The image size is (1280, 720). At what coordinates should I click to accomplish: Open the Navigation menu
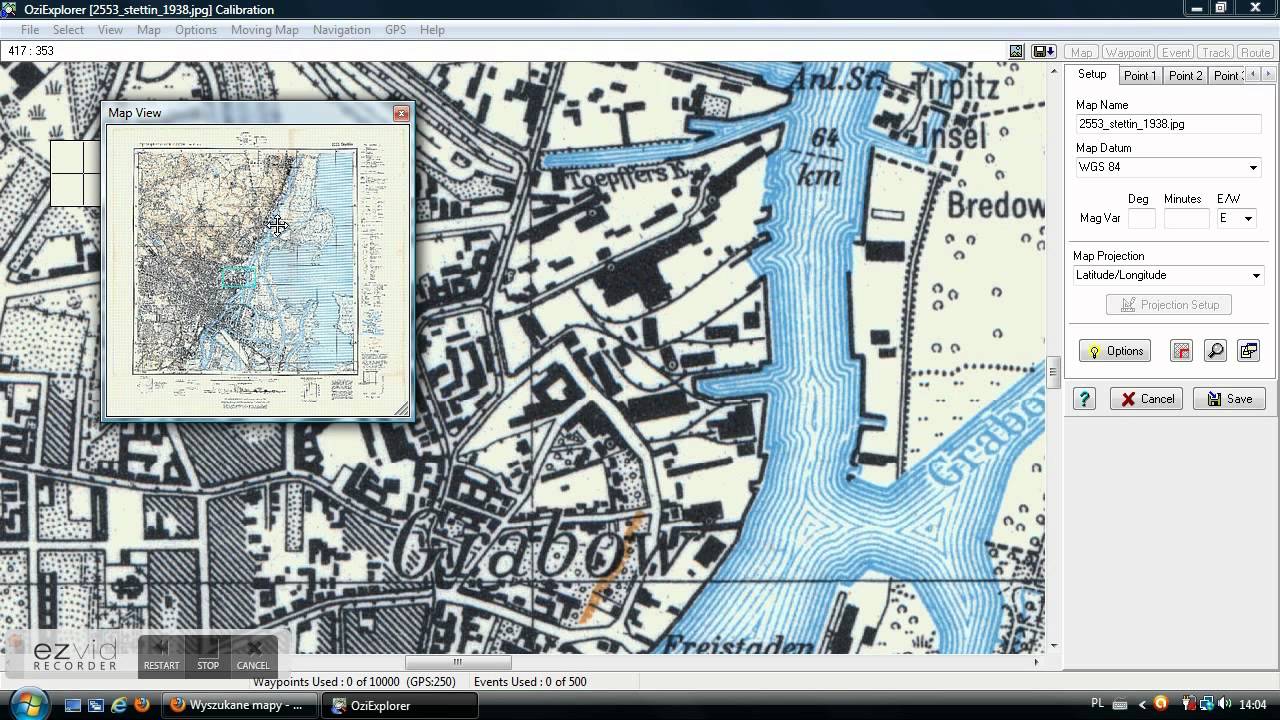point(342,30)
